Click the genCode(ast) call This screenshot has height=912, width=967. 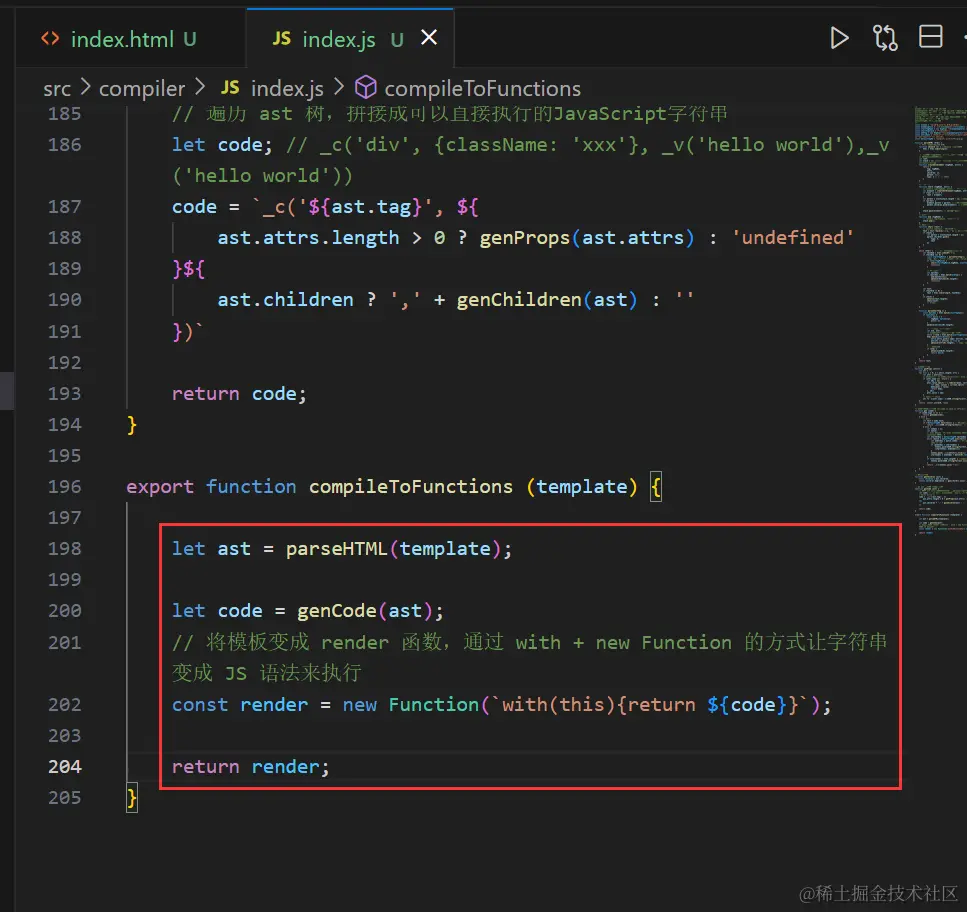coord(364,610)
